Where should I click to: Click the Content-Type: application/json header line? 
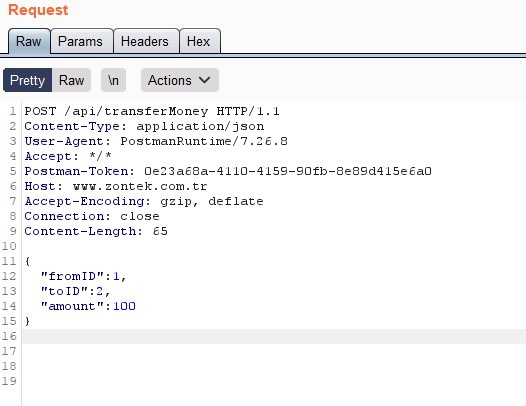click(x=144, y=126)
